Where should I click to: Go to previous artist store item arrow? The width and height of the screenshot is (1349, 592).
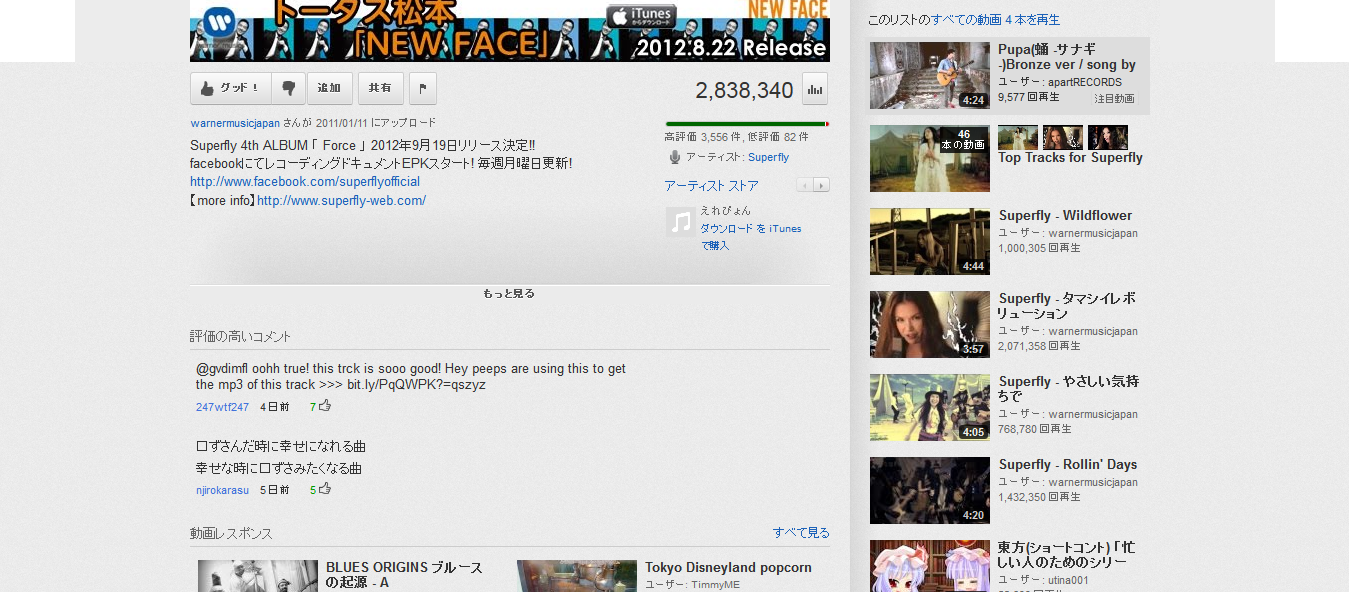pyautogui.click(x=804, y=185)
